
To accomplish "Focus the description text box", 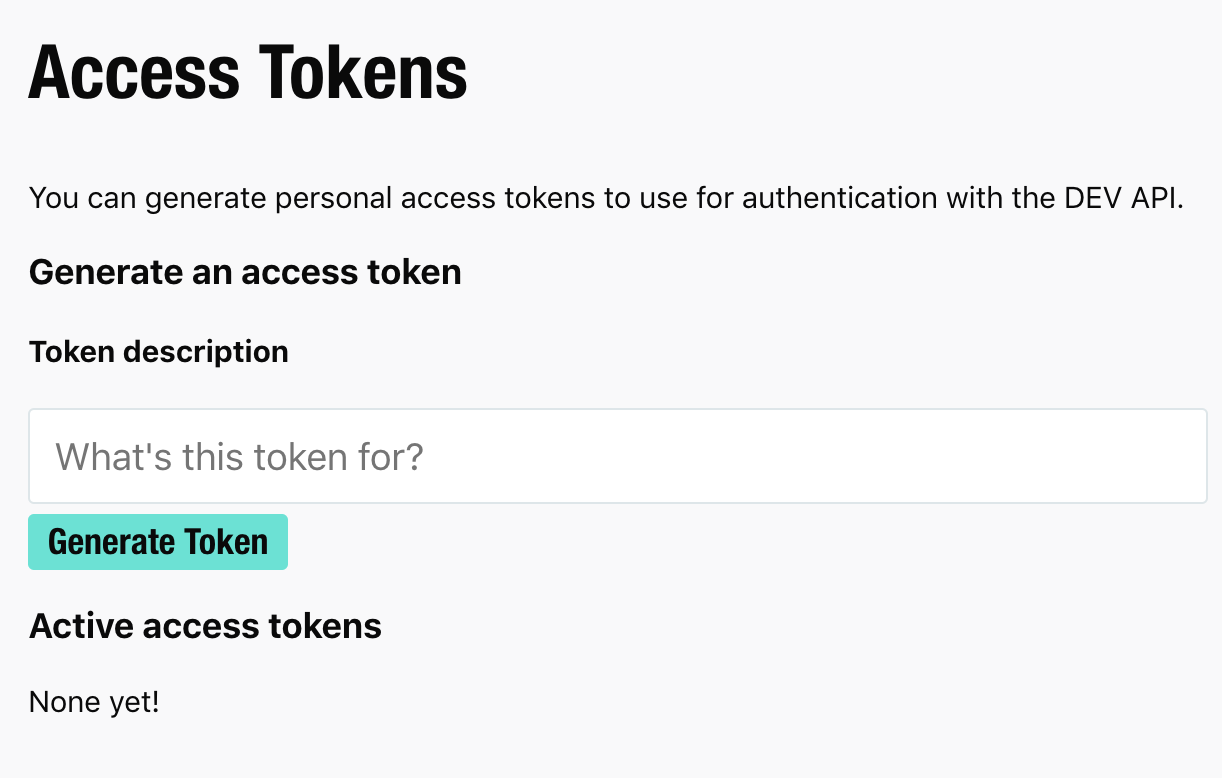I will (x=600, y=456).
